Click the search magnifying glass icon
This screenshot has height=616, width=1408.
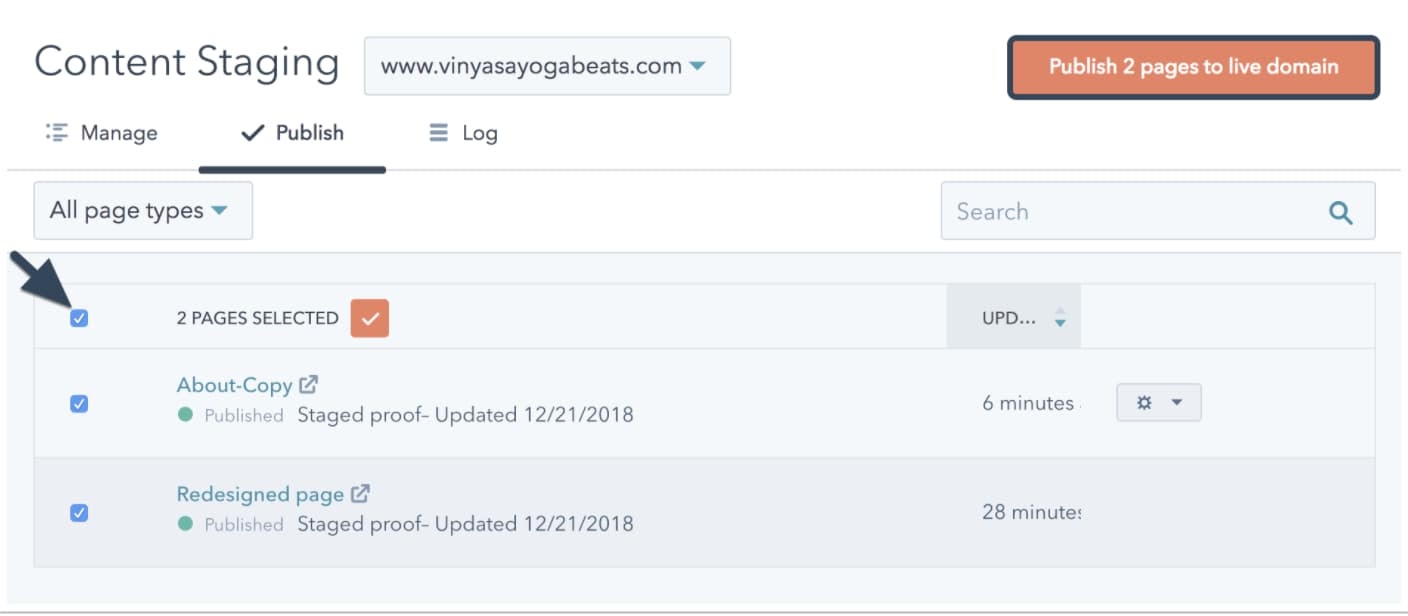click(x=1340, y=212)
